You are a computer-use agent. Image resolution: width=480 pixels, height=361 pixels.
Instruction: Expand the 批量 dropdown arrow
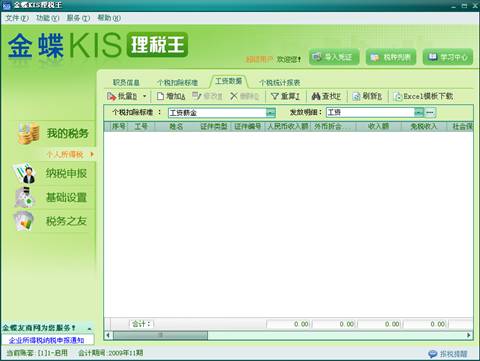(x=144, y=96)
